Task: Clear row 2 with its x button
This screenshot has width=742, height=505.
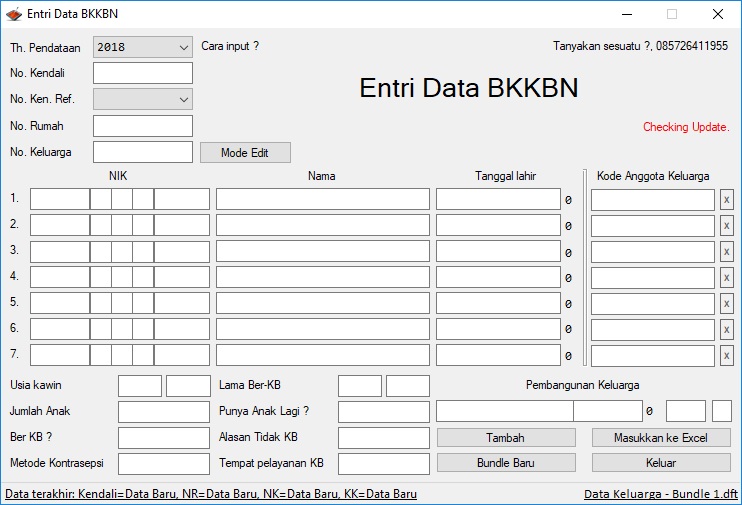Action: point(726,226)
